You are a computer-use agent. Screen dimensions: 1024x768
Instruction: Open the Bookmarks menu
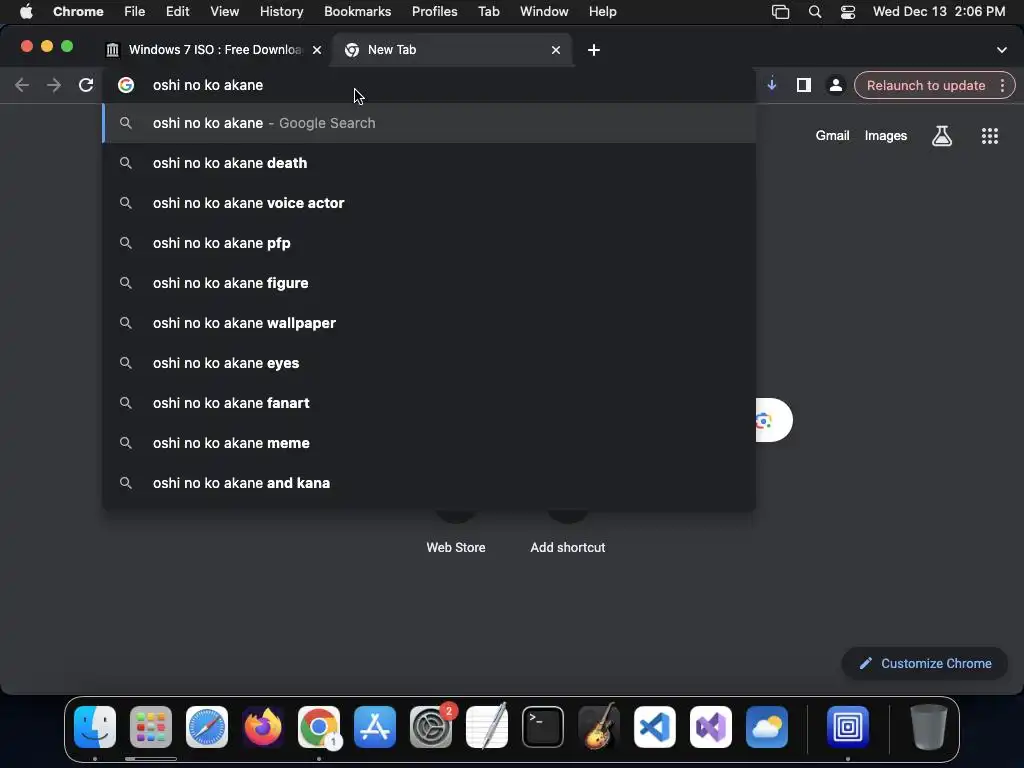coord(358,12)
